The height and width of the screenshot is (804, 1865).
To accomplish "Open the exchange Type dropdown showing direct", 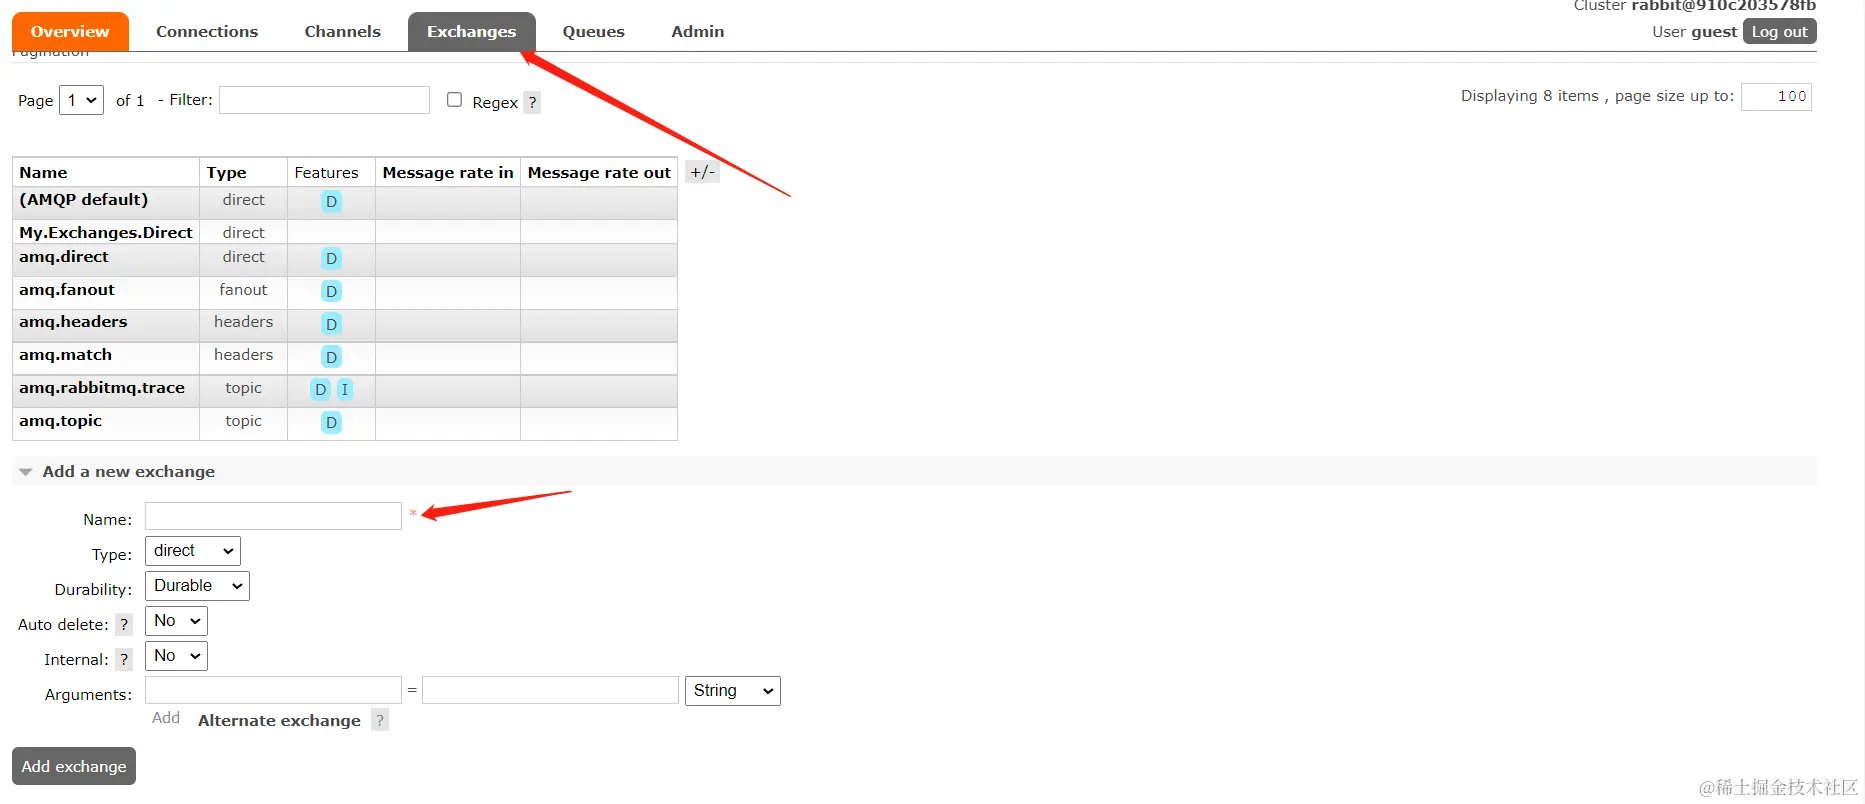I will click(193, 551).
